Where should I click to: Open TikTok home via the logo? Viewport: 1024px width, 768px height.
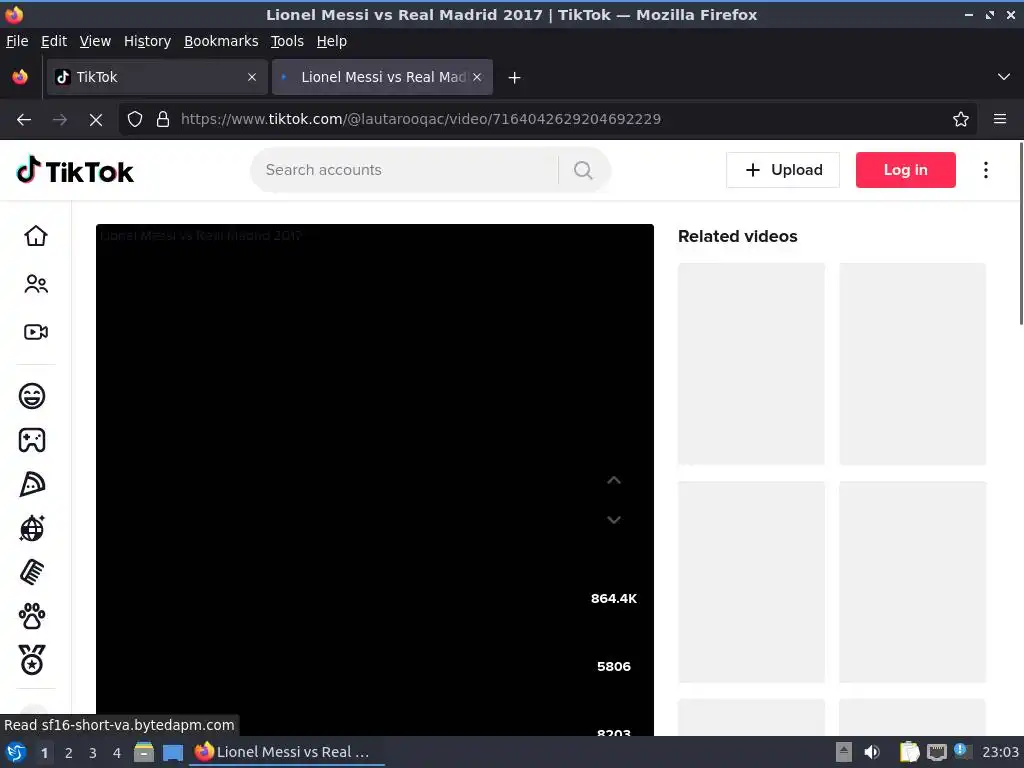(x=74, y=170)
